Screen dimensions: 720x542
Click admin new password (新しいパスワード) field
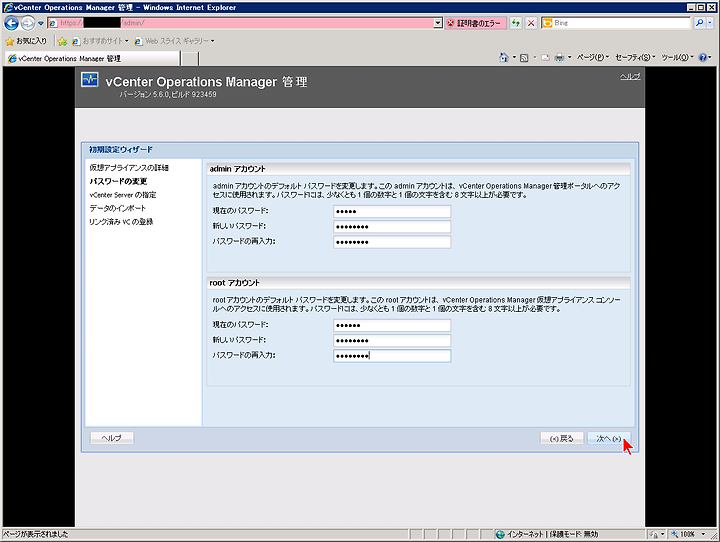click(x=392, y=226)
